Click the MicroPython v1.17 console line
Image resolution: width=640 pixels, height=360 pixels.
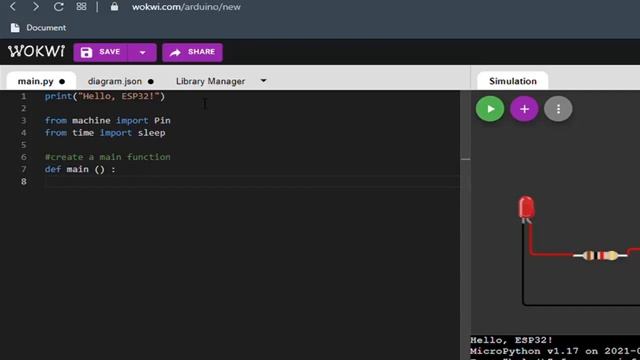[x=555, y=351]
